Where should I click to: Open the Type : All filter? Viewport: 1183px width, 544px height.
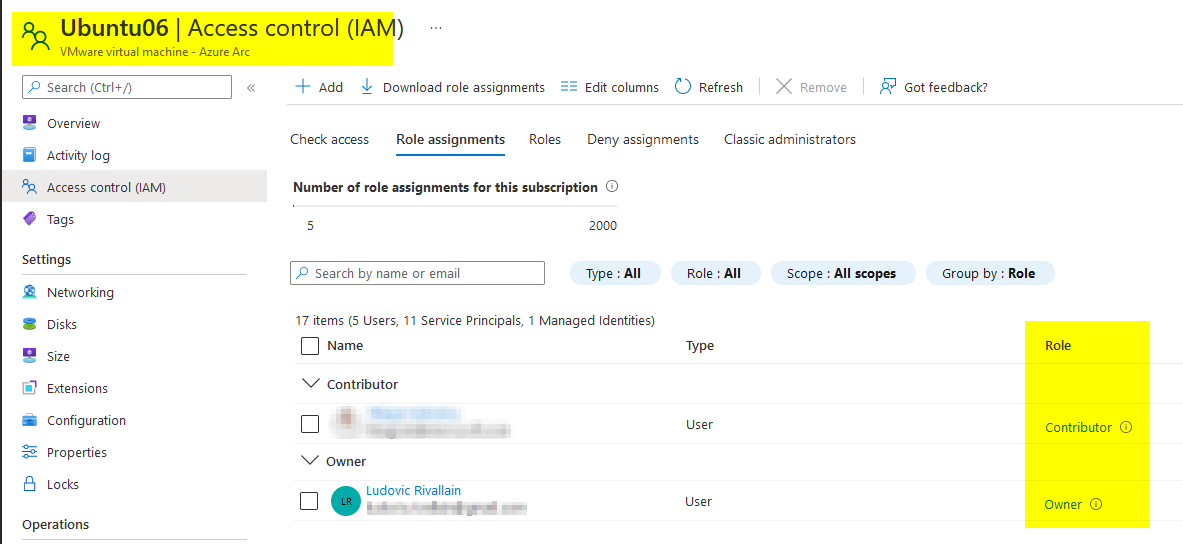click(x=615, y=273)
